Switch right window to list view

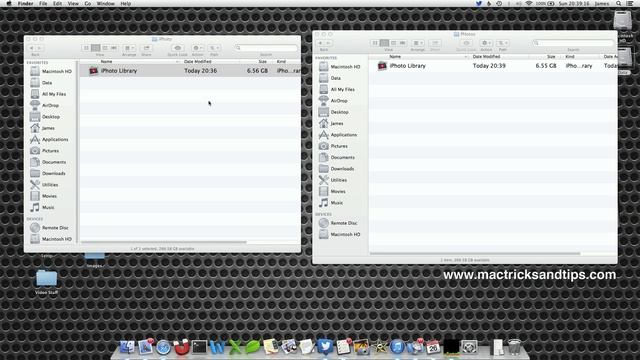[x=384, y=43]
